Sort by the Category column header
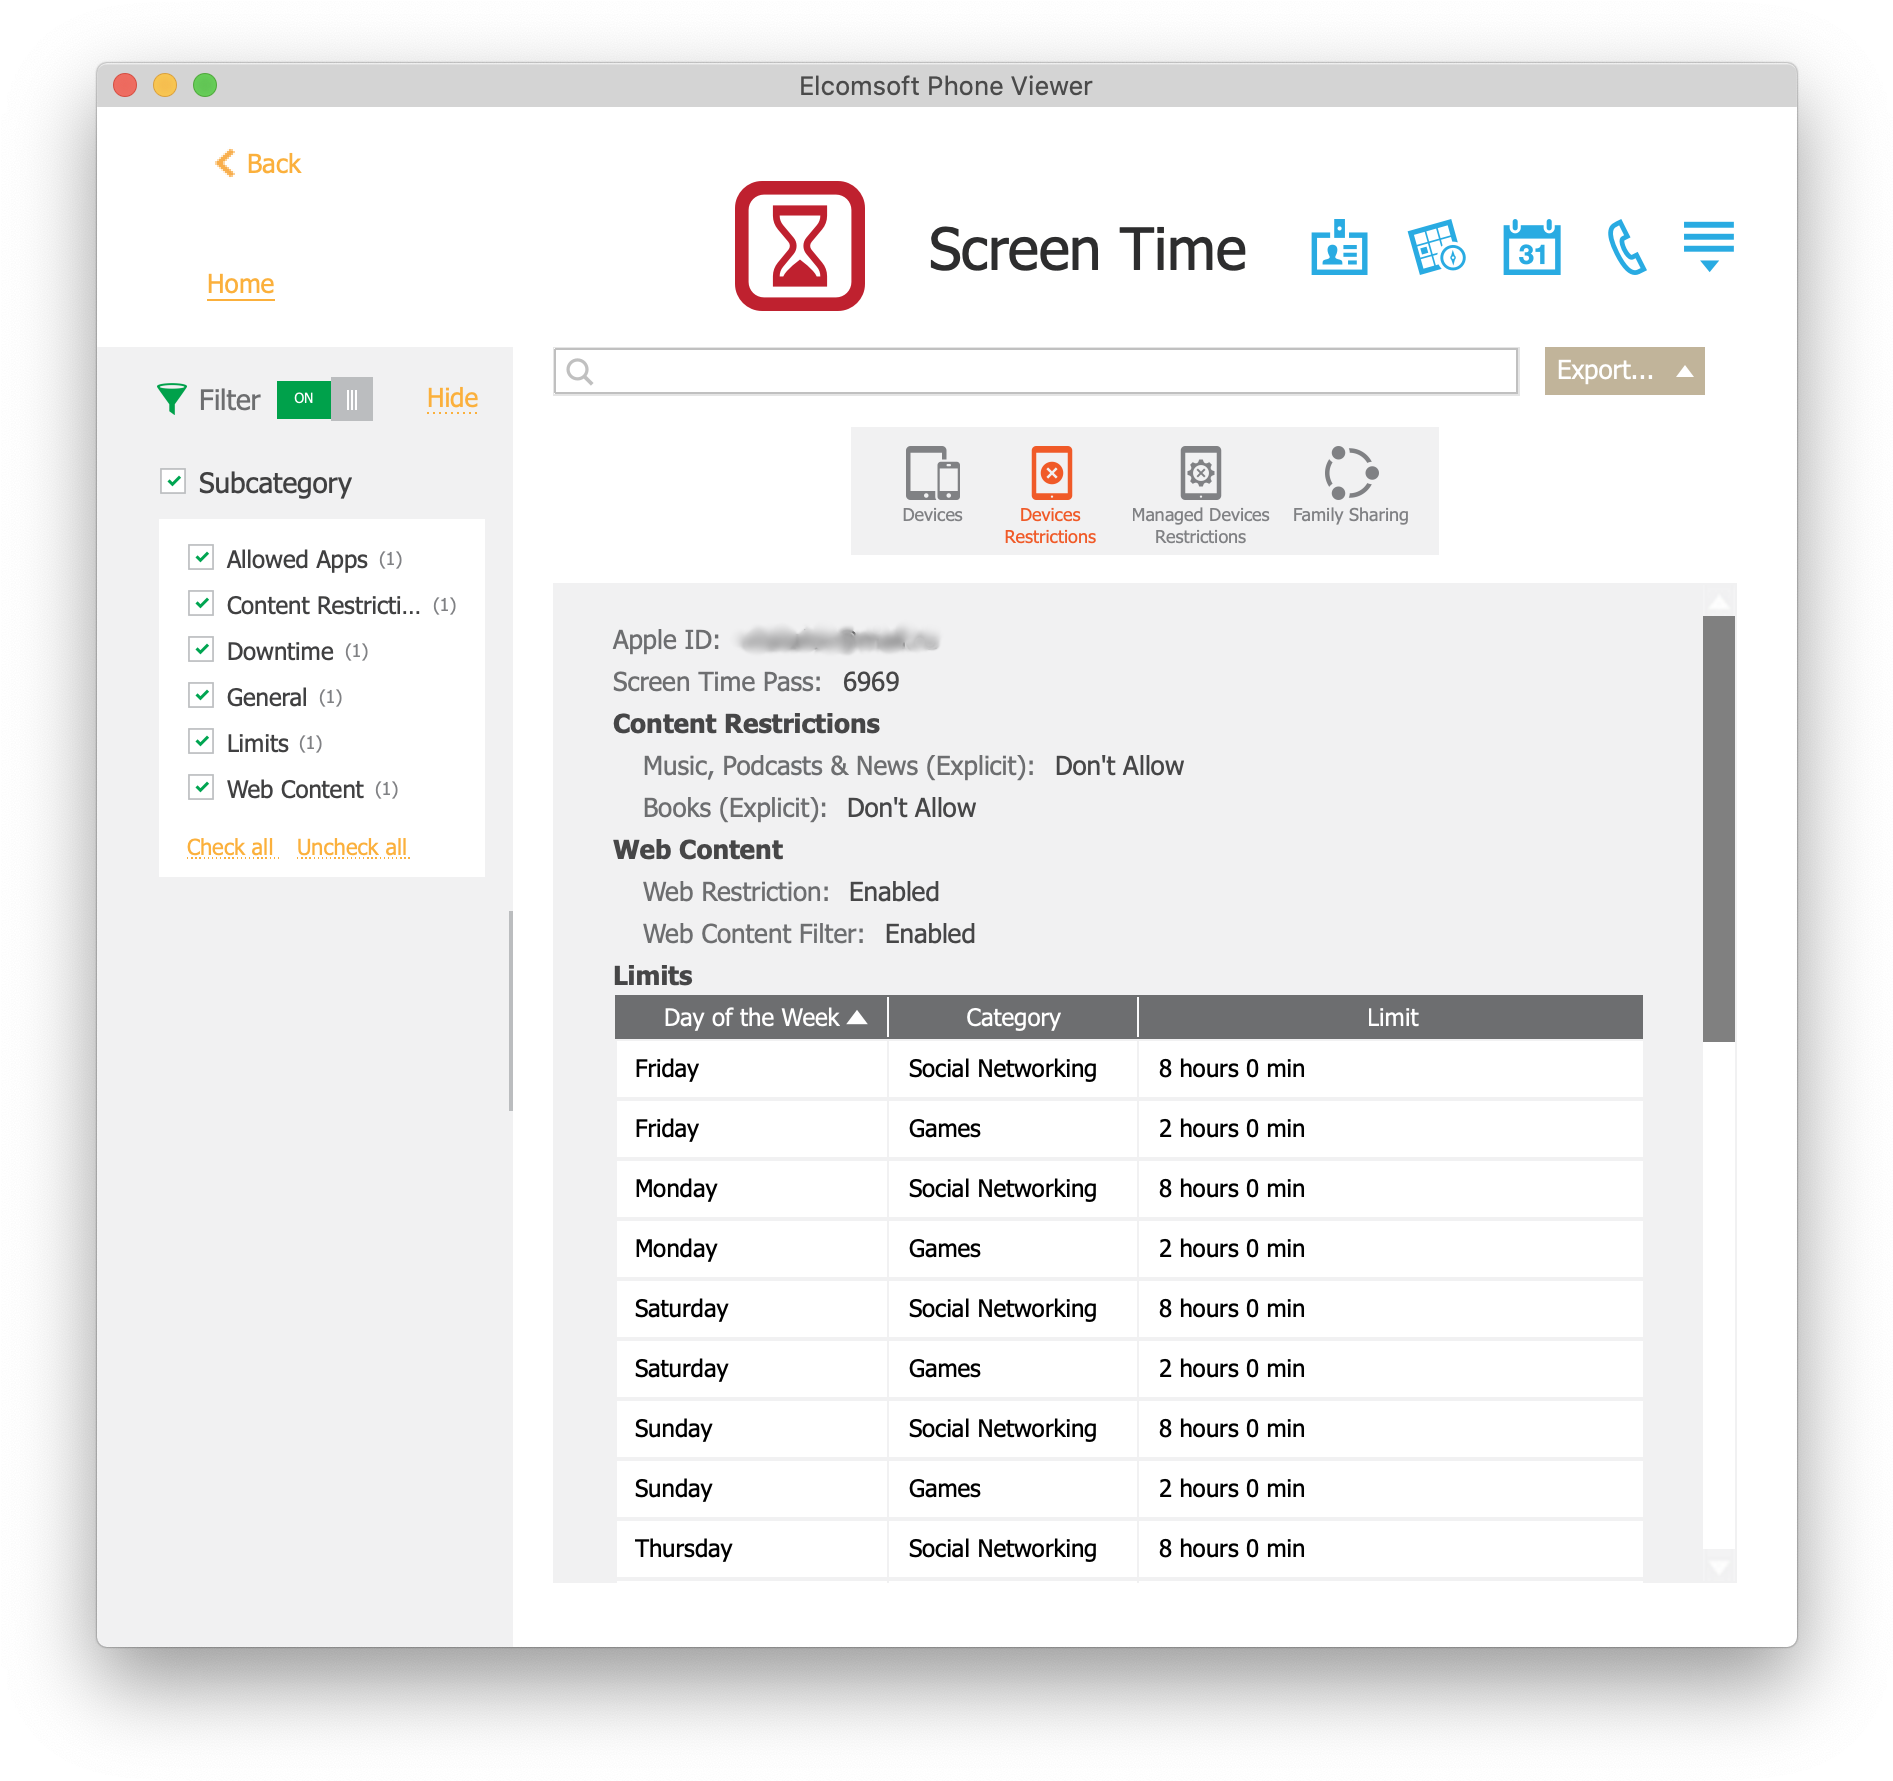1893x1781 pixels. click(1013, 1017)
